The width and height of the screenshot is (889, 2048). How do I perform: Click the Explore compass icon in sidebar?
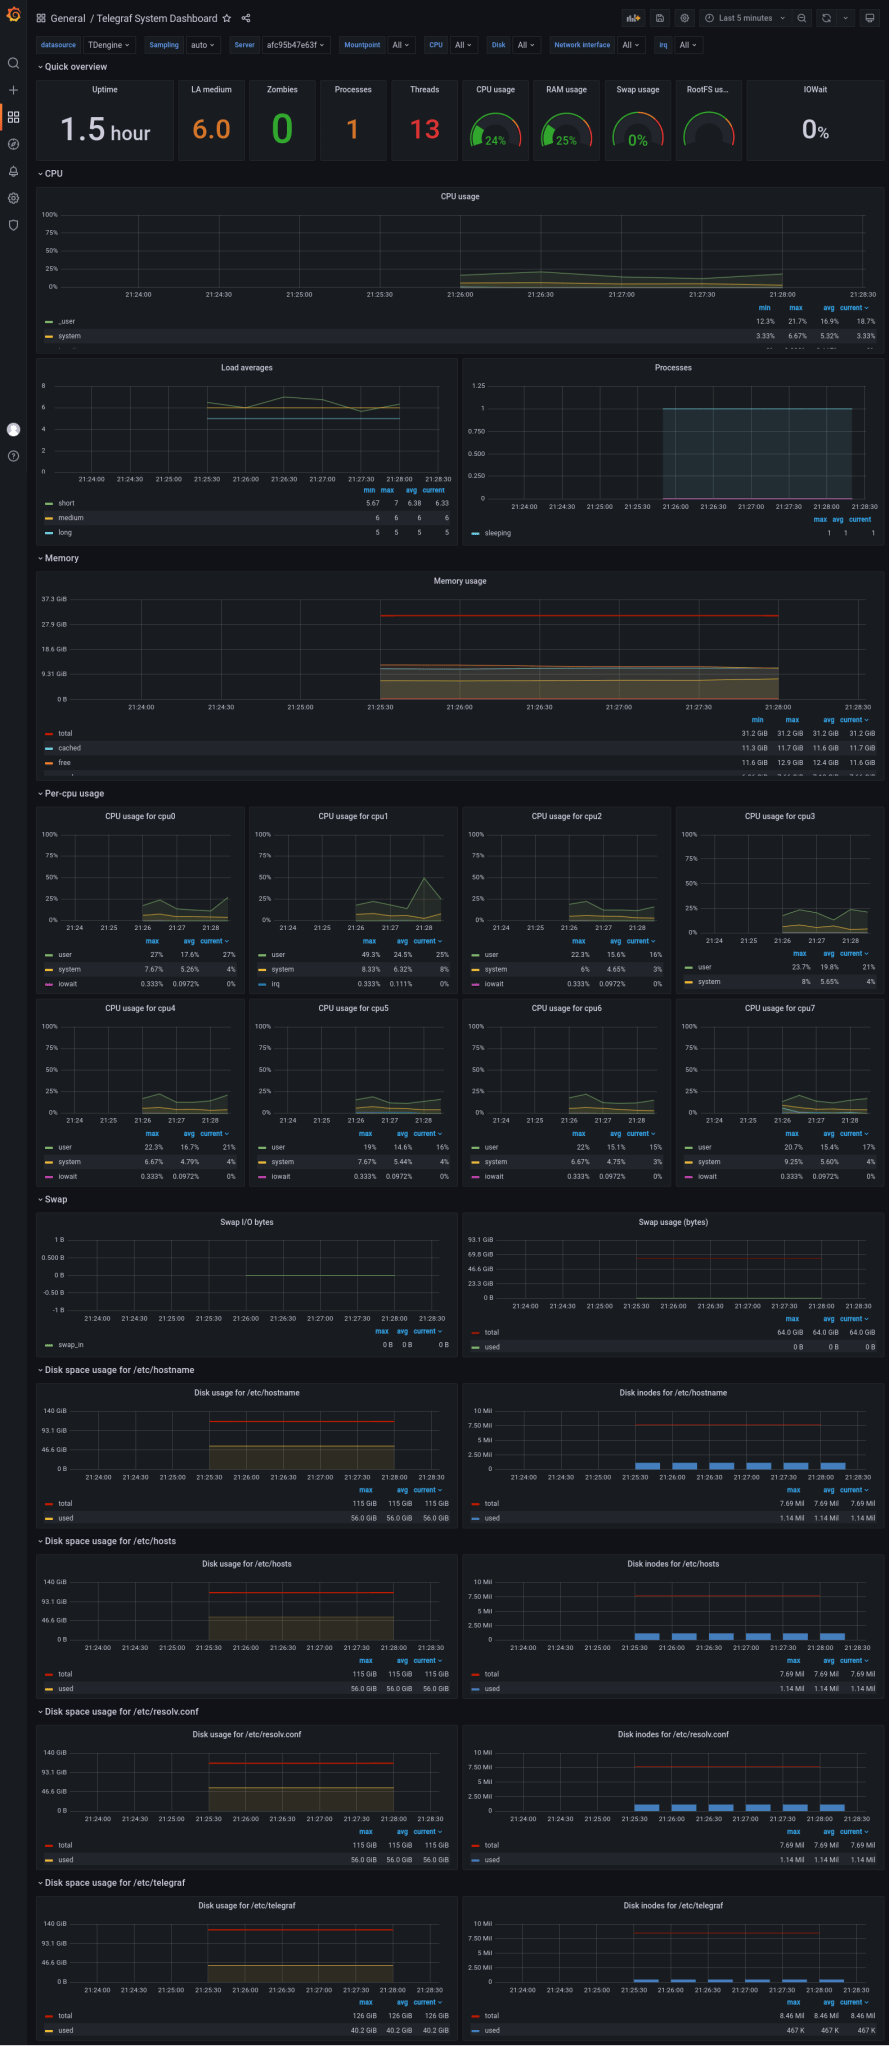tap(13, 144)
